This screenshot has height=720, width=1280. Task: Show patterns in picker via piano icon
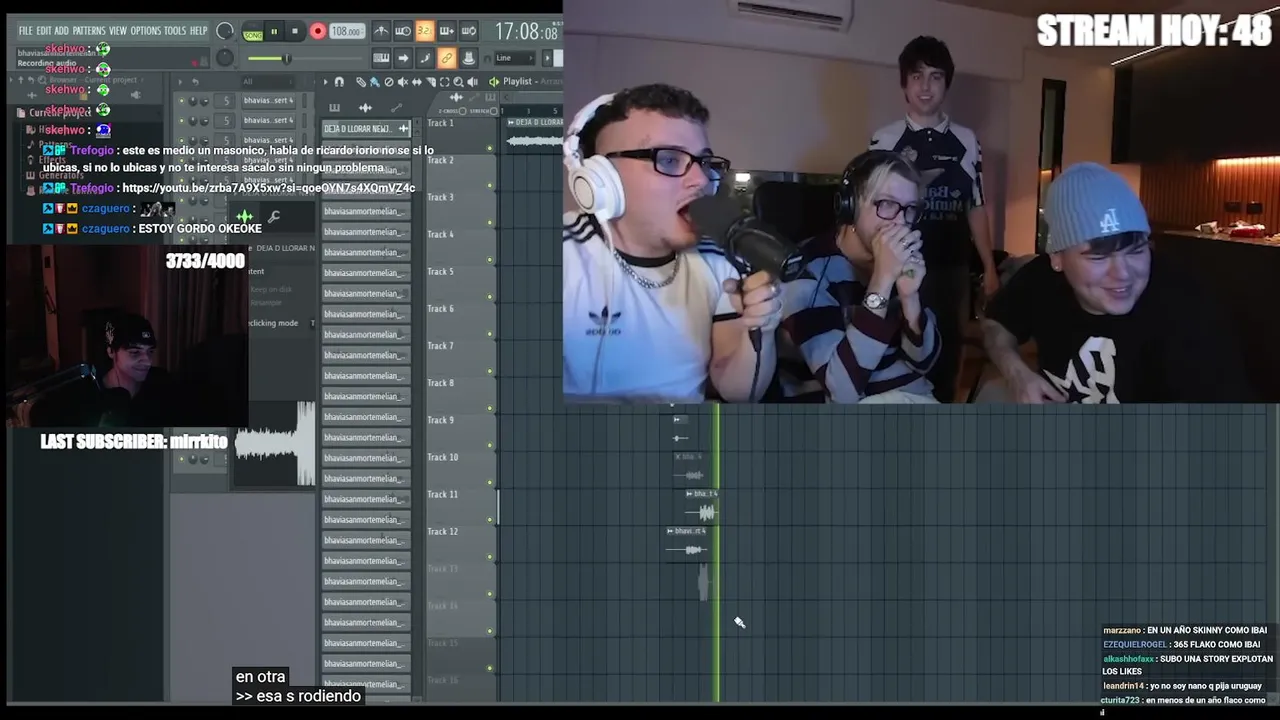[x=335, y=107]
